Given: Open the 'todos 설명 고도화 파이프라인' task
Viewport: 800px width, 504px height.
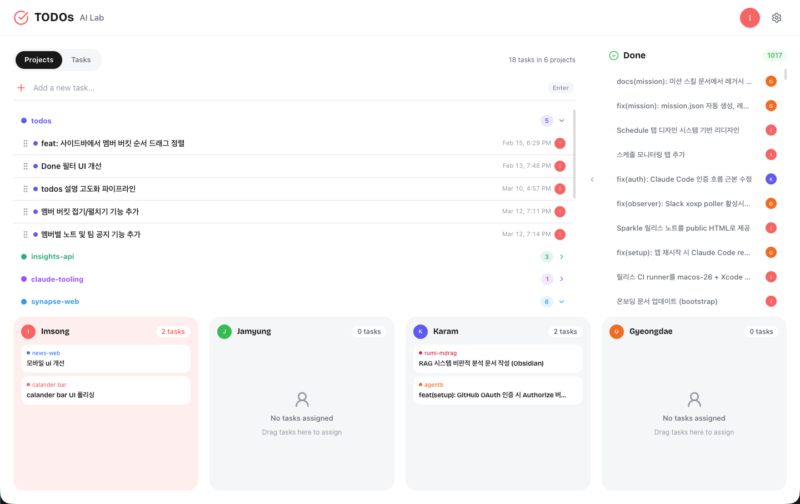Looking at the screenshot, I should click(x=88, y=189).
